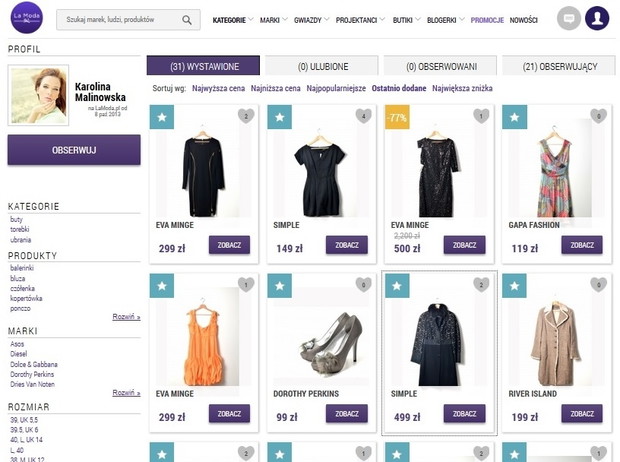Open the grey Dorothy Perkins heels image

pos(330,343)
